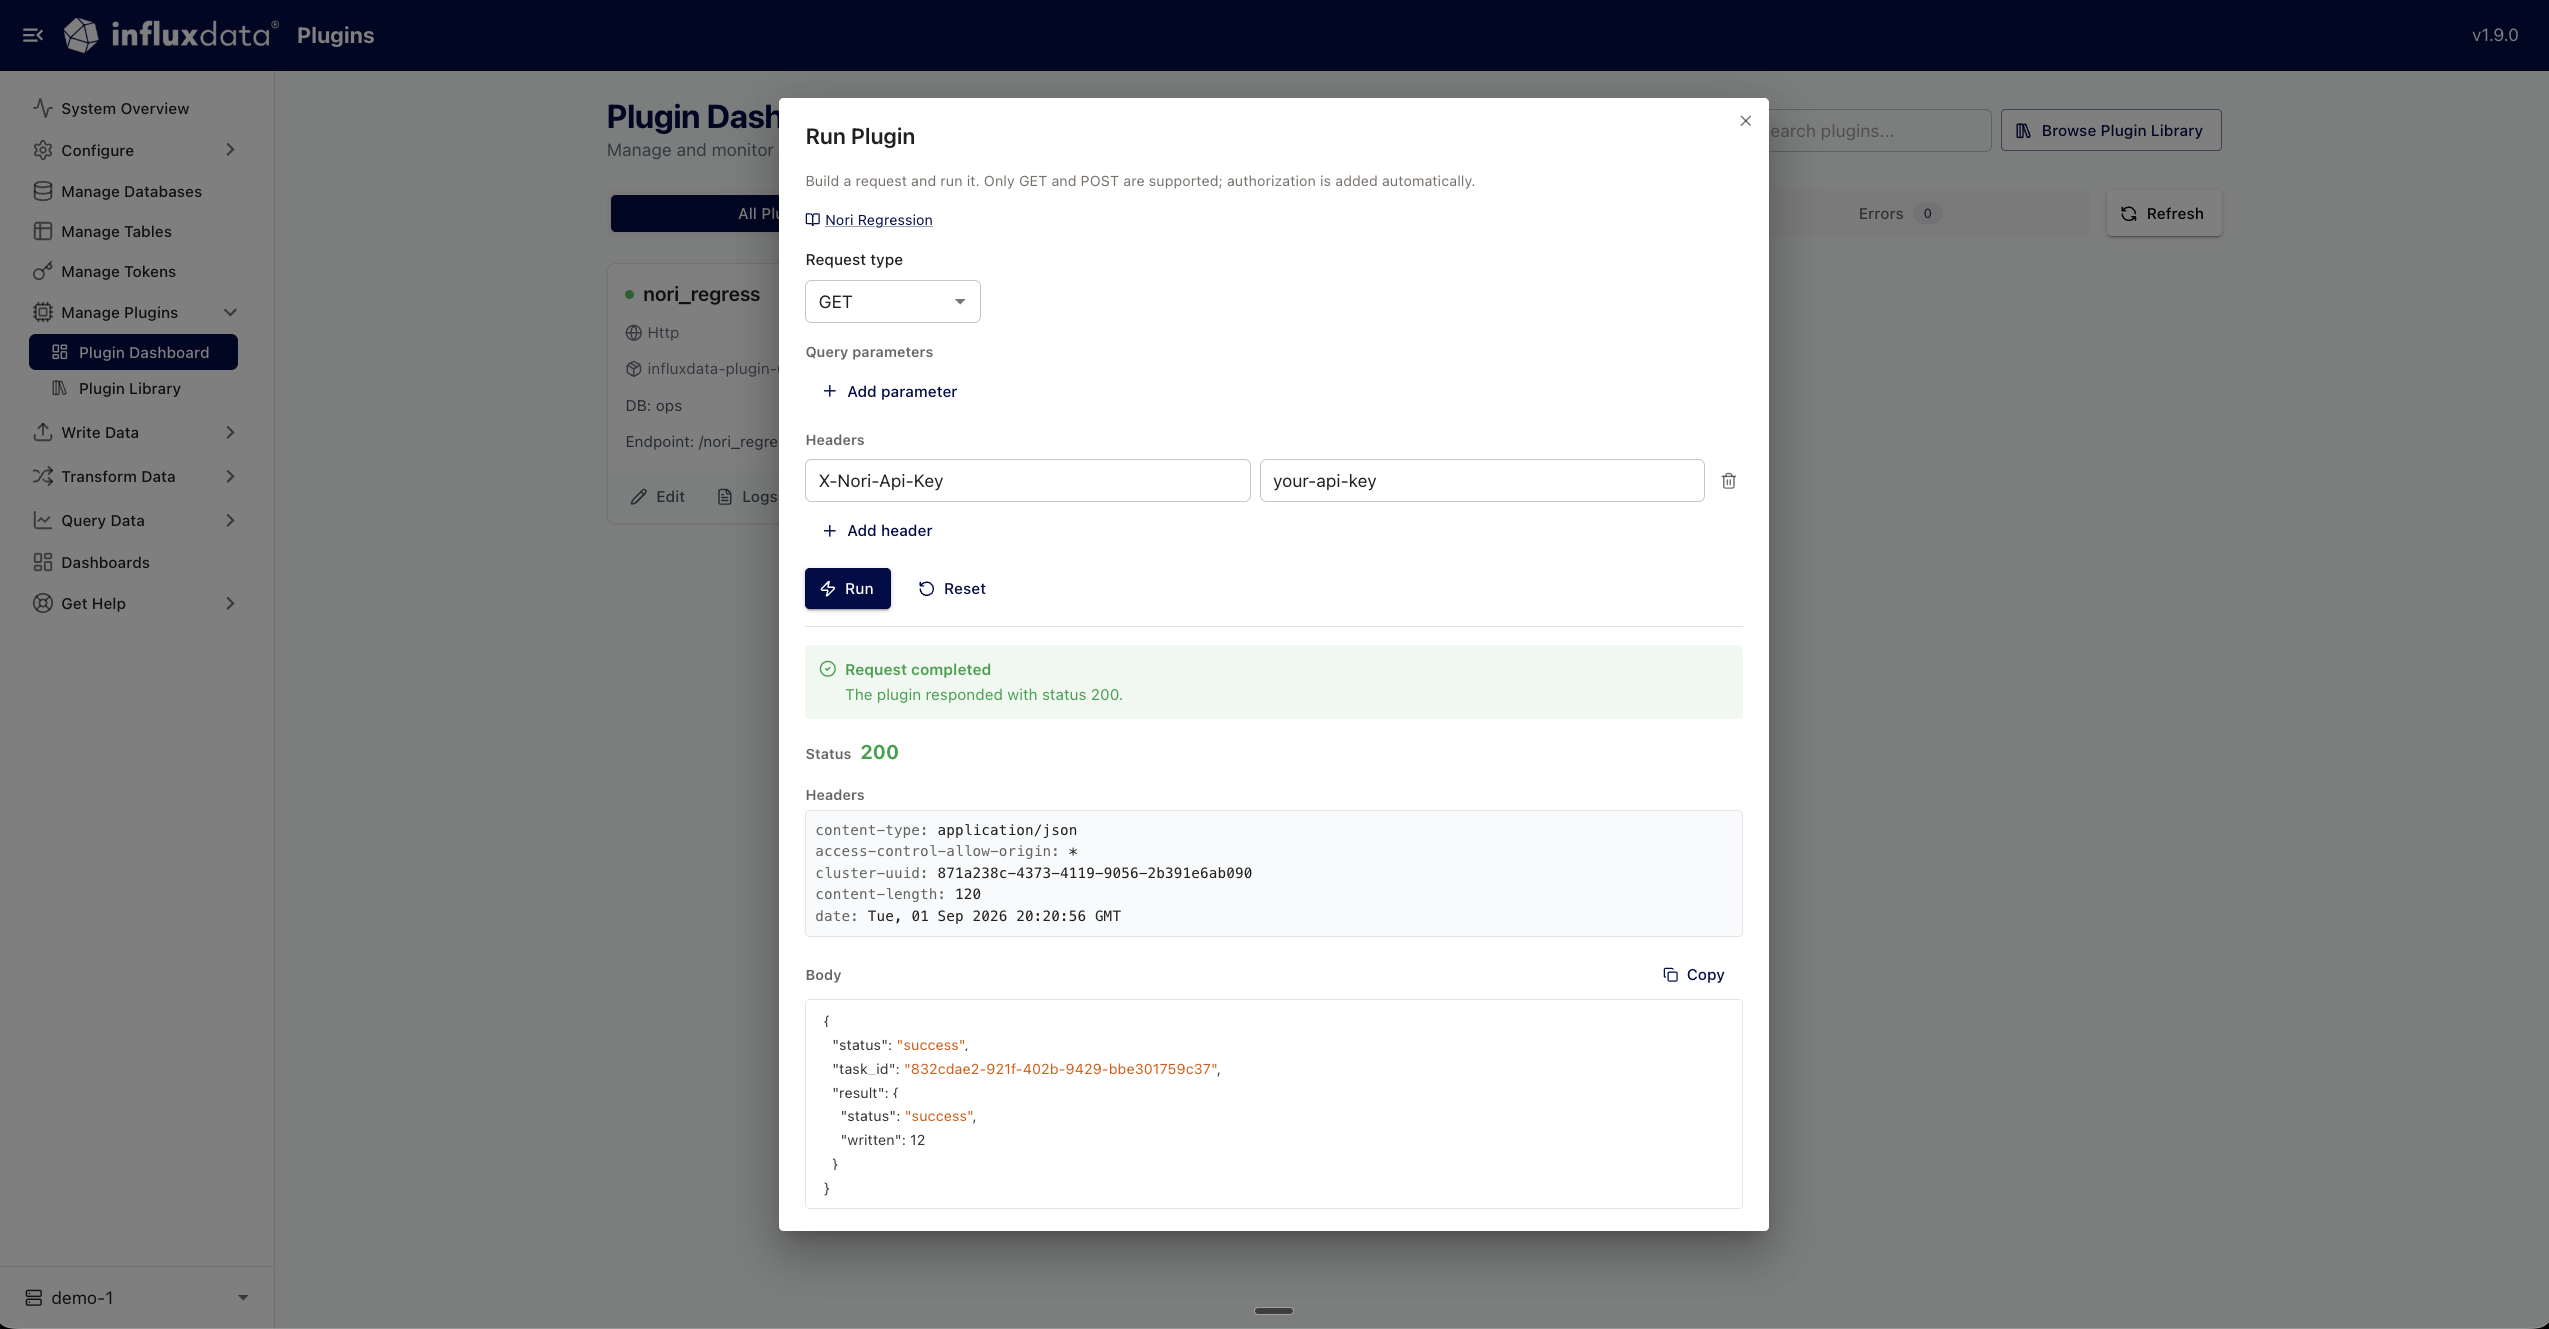The image size is (2549, 1329).
Task: Click the nori_regress plugin title
Action: (x=701, y=294)
